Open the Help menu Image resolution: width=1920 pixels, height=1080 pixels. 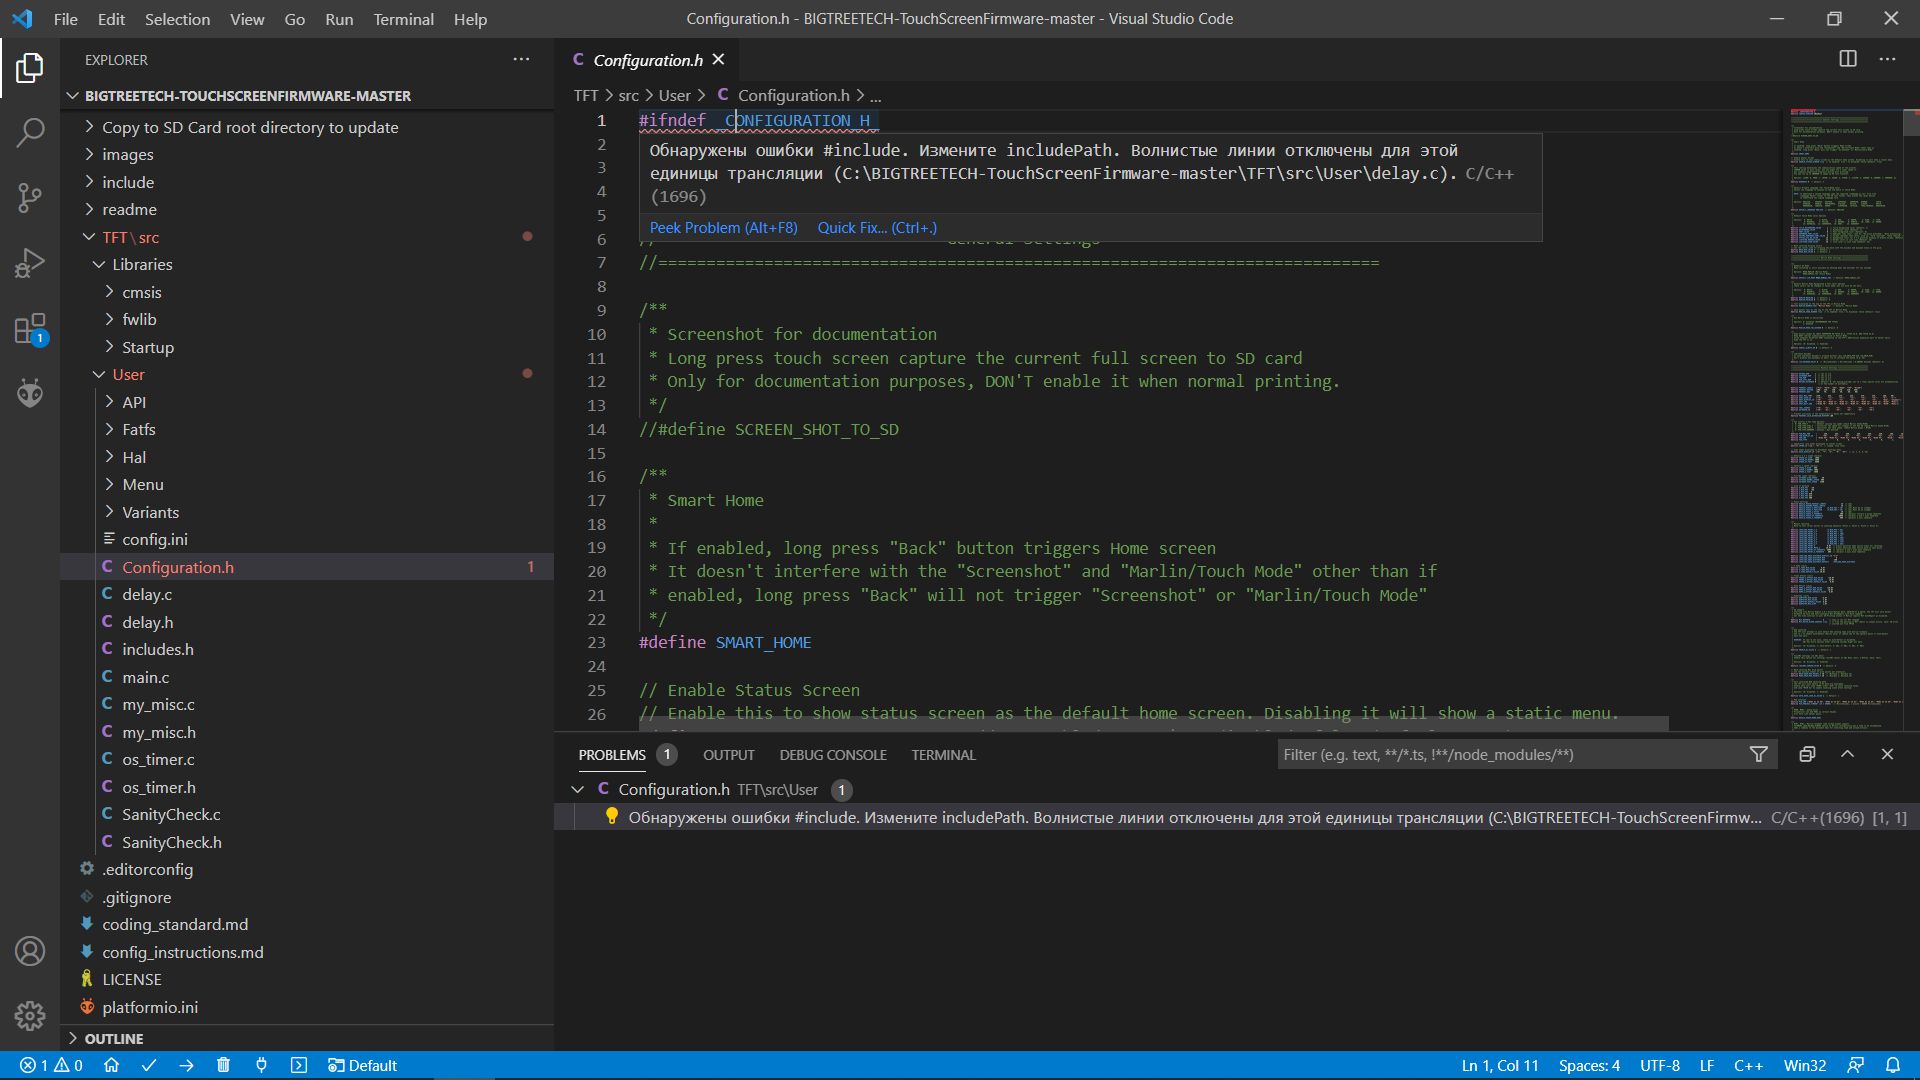pos(470,19)
